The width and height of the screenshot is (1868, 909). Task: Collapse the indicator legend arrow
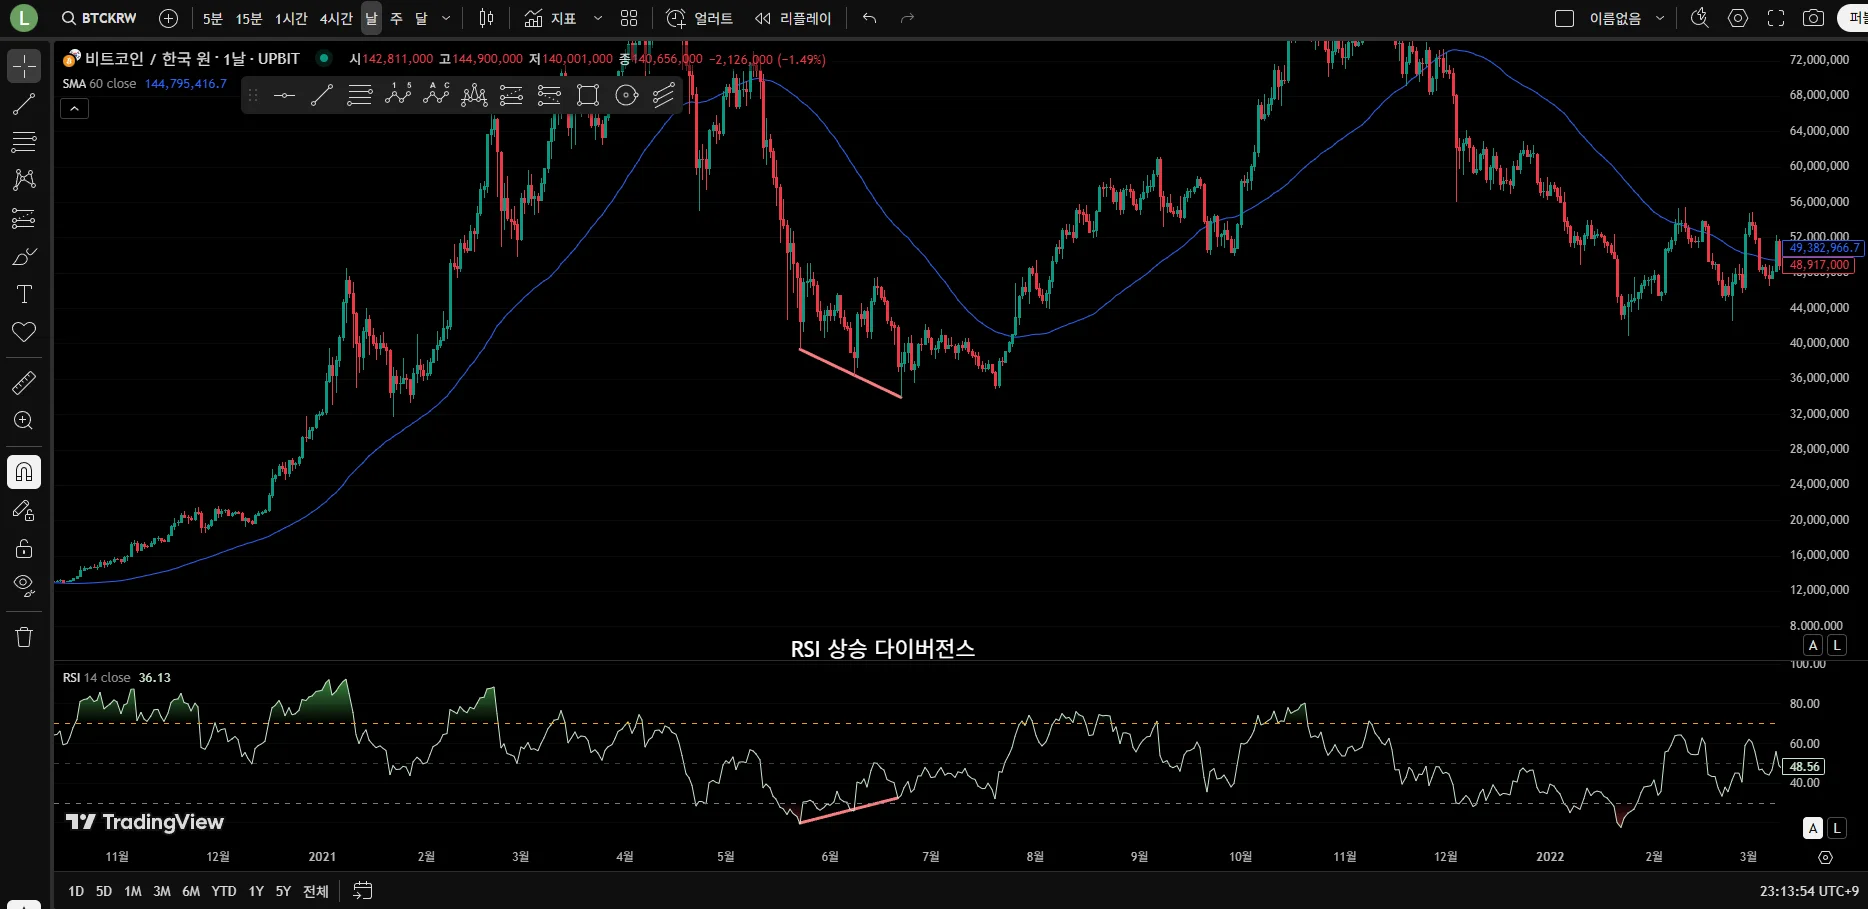pyautogui.click(x=75, y=108)
